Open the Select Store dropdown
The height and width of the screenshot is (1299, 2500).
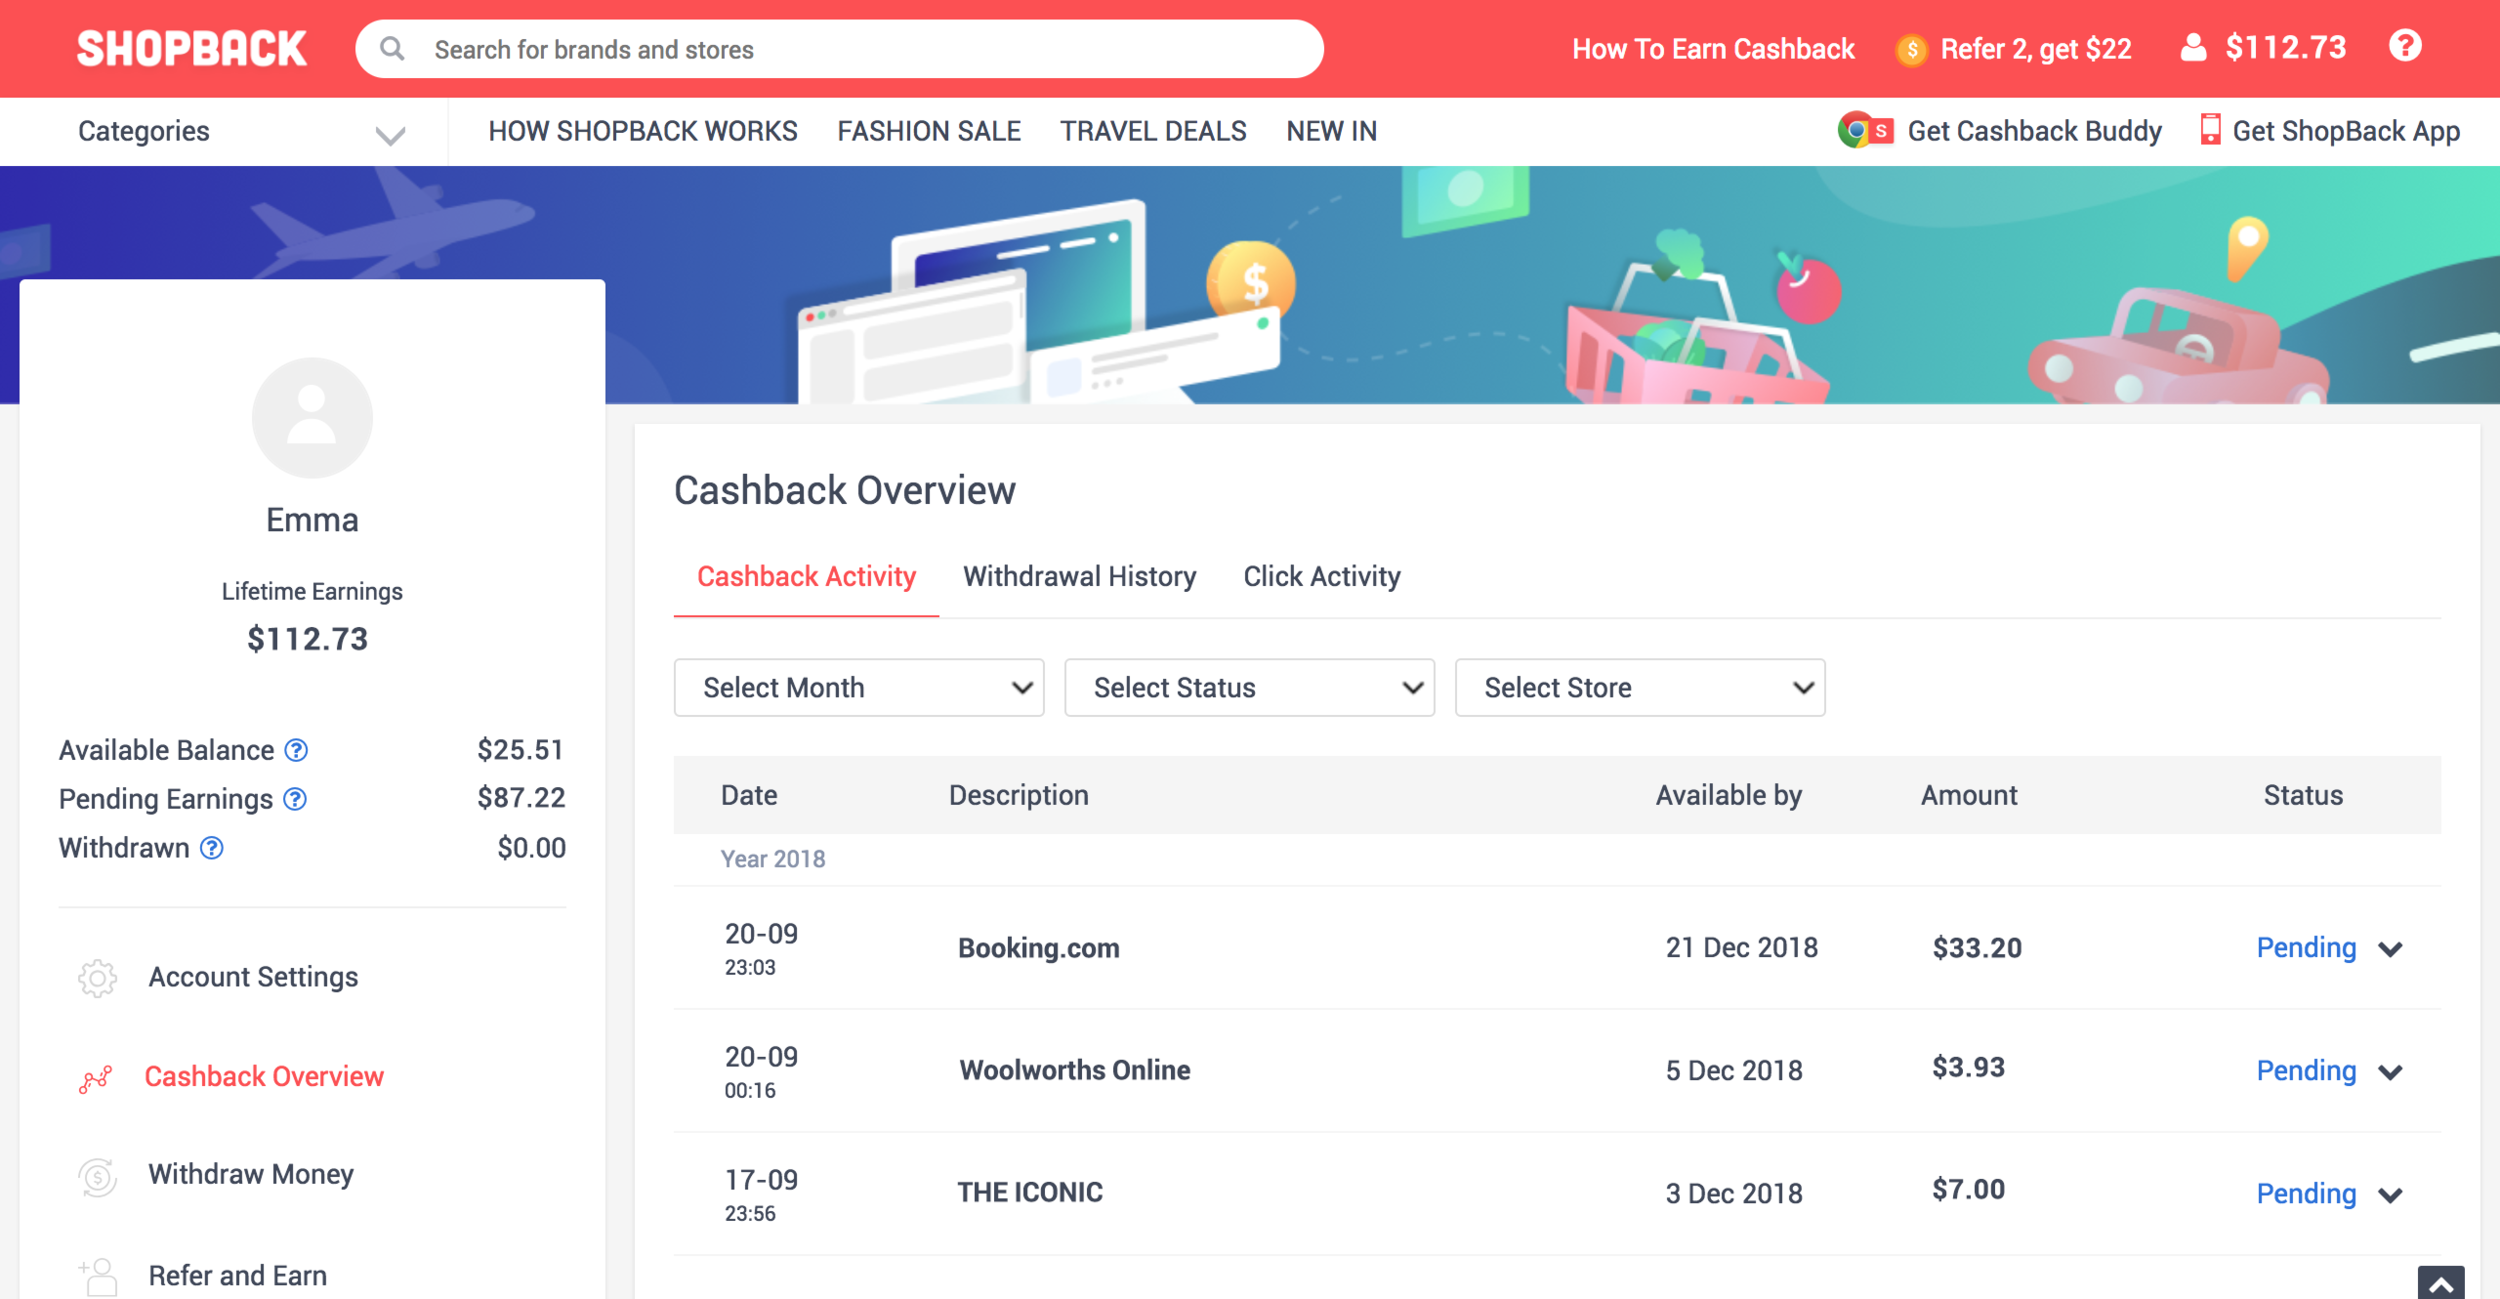tap(1640, 687)
